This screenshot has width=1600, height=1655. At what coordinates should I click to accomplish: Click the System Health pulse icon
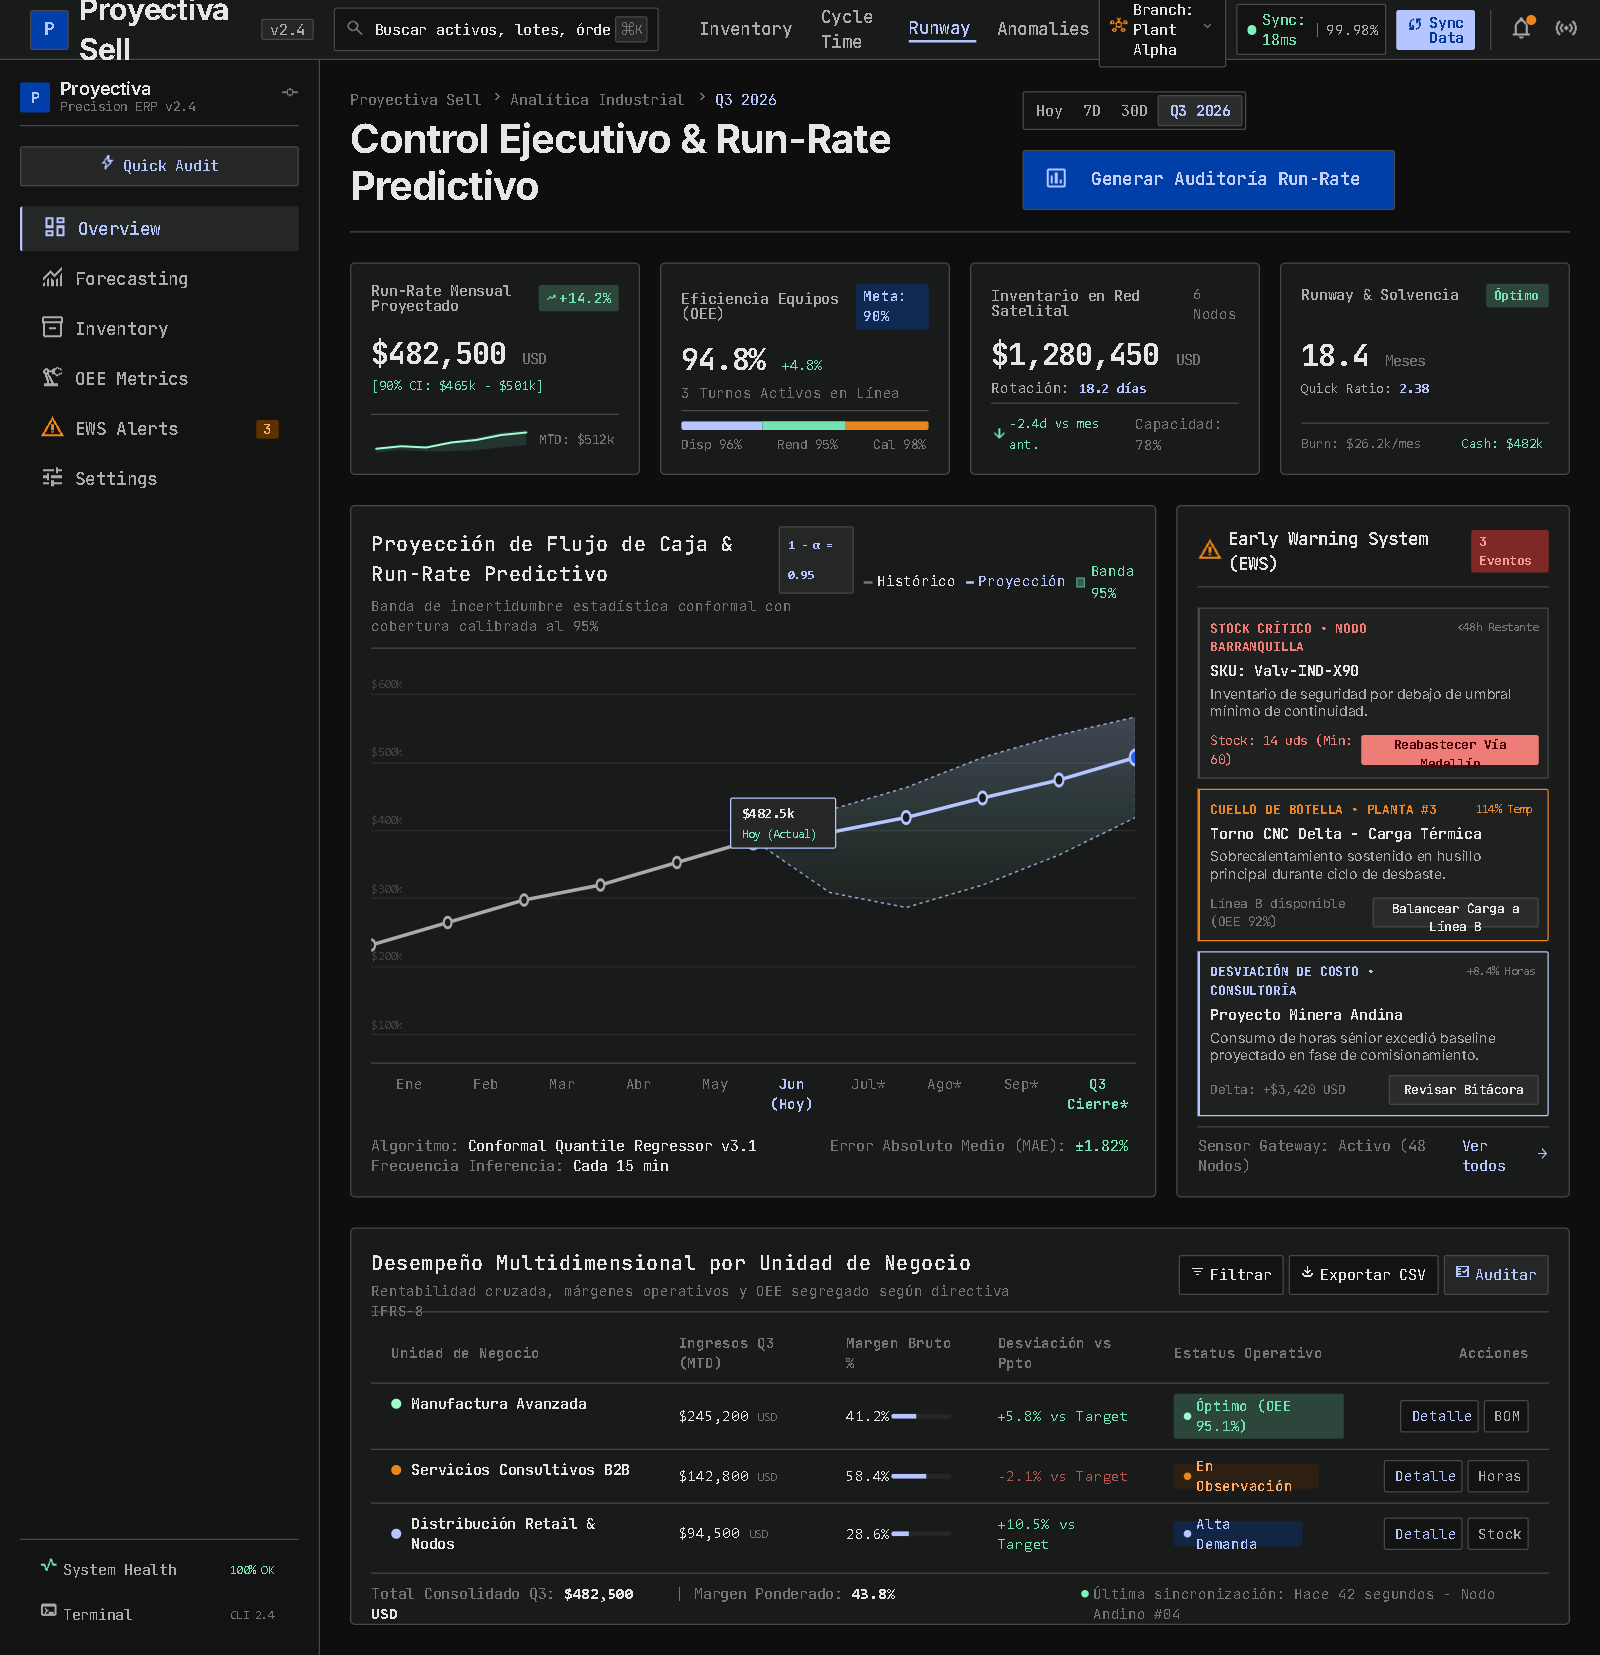click(48, 1566)
